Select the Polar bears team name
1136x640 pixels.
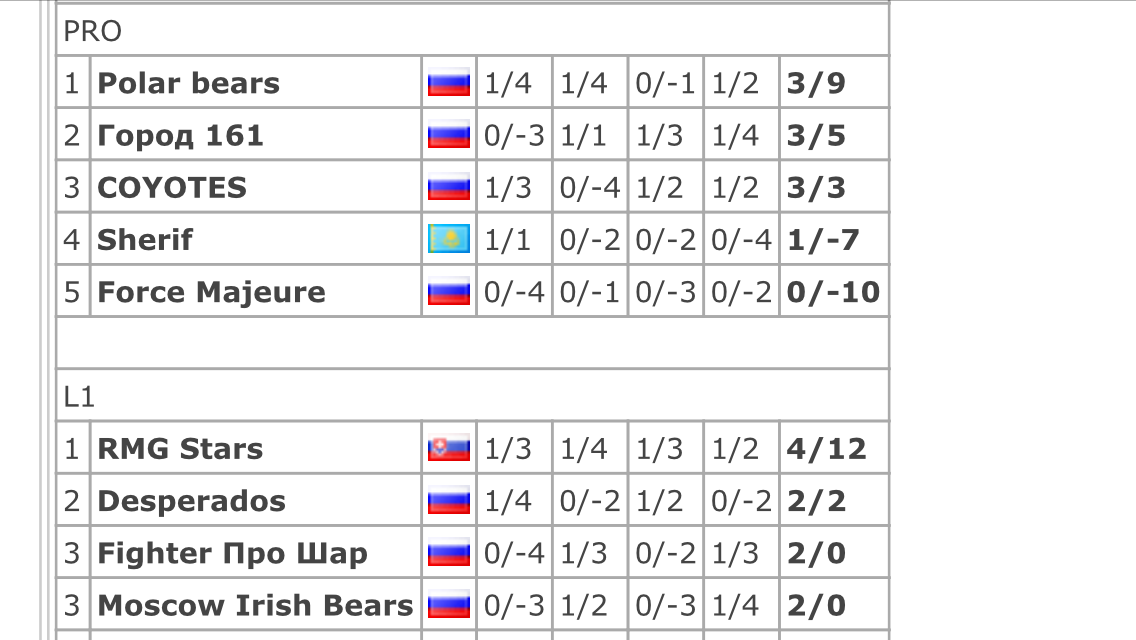coord(188,83)
